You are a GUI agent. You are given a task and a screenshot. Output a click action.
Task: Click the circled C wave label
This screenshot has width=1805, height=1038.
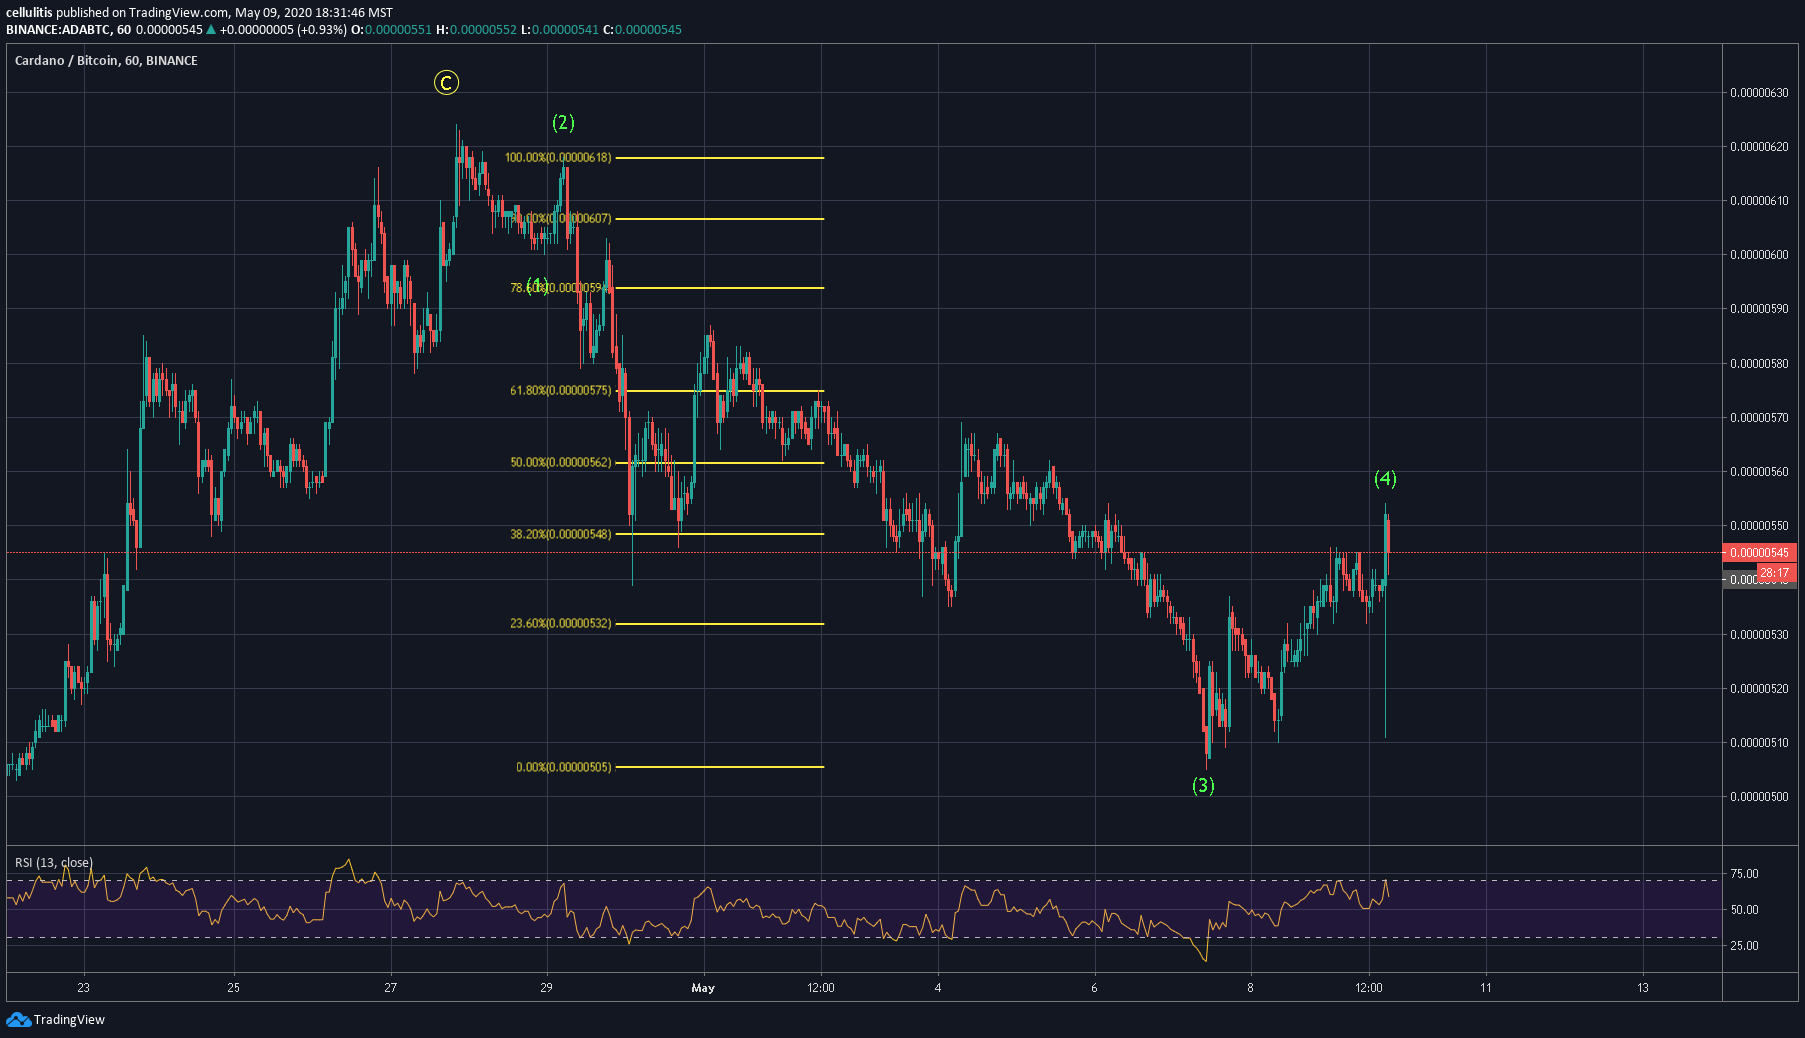[x=446, y=83]
